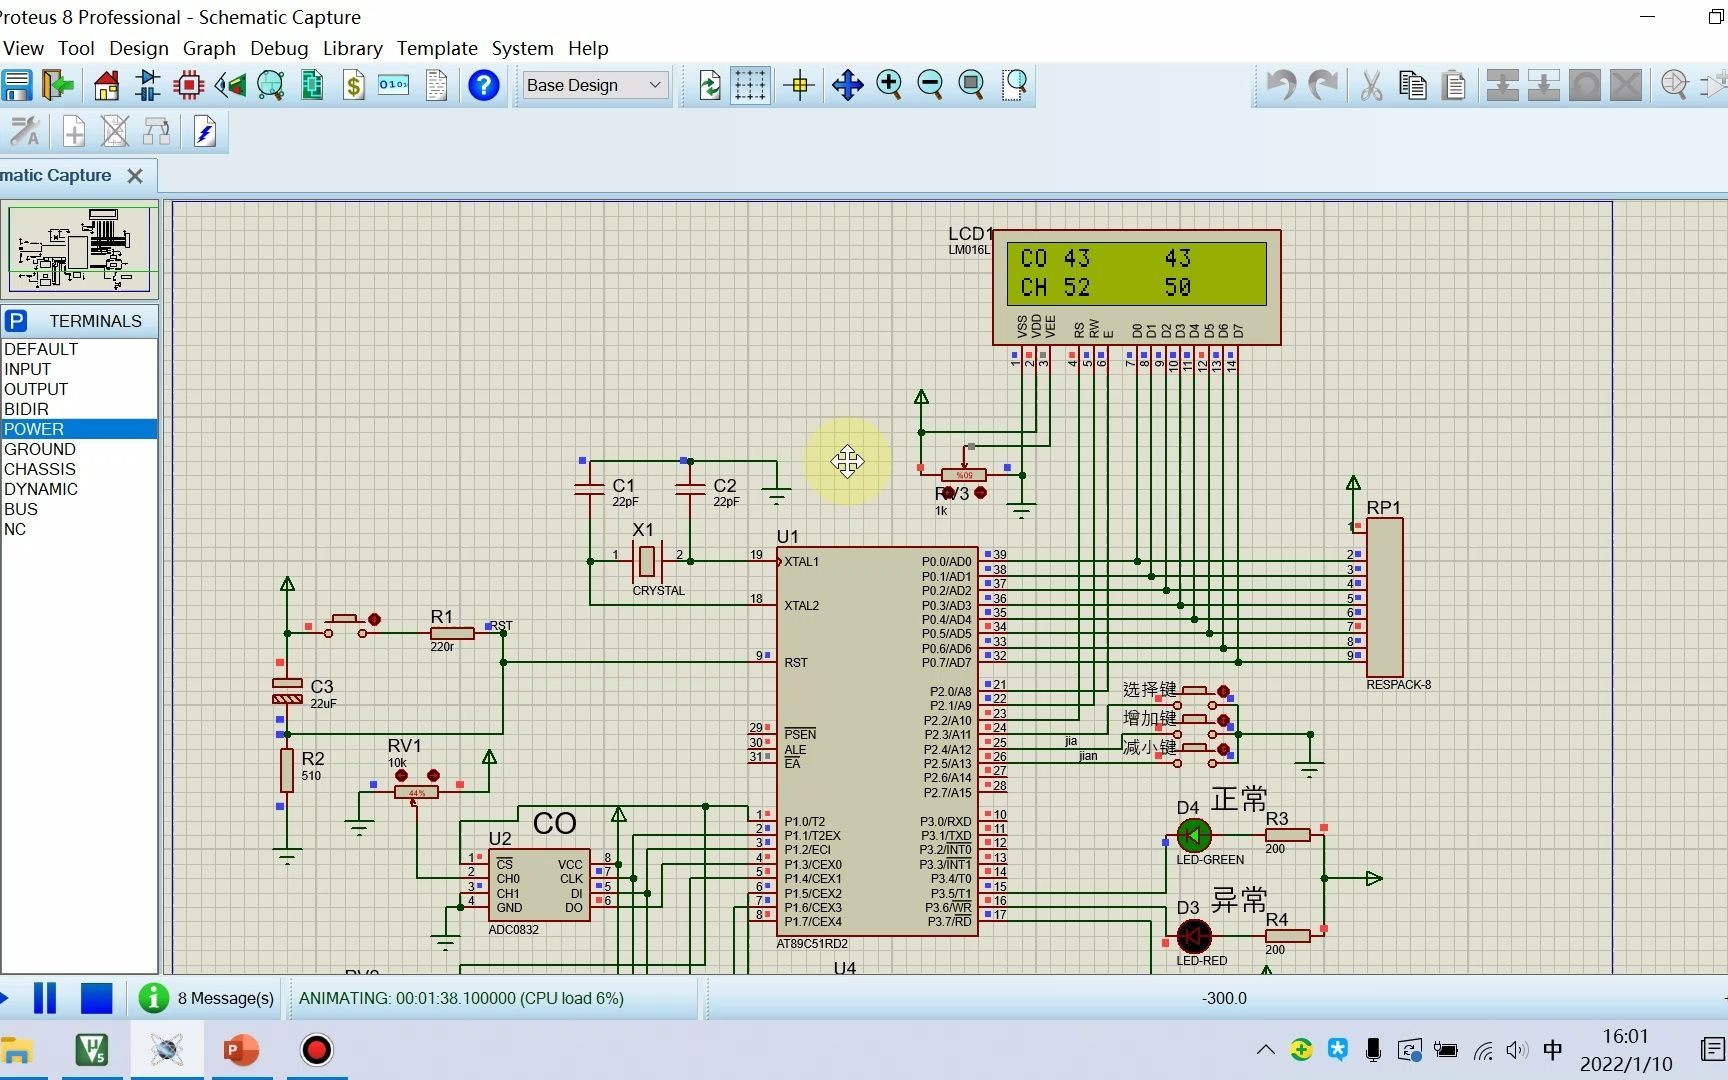
Task: Click the Copy to clipboard icon
Action: pyautogui.click(x=1413, y=85)
